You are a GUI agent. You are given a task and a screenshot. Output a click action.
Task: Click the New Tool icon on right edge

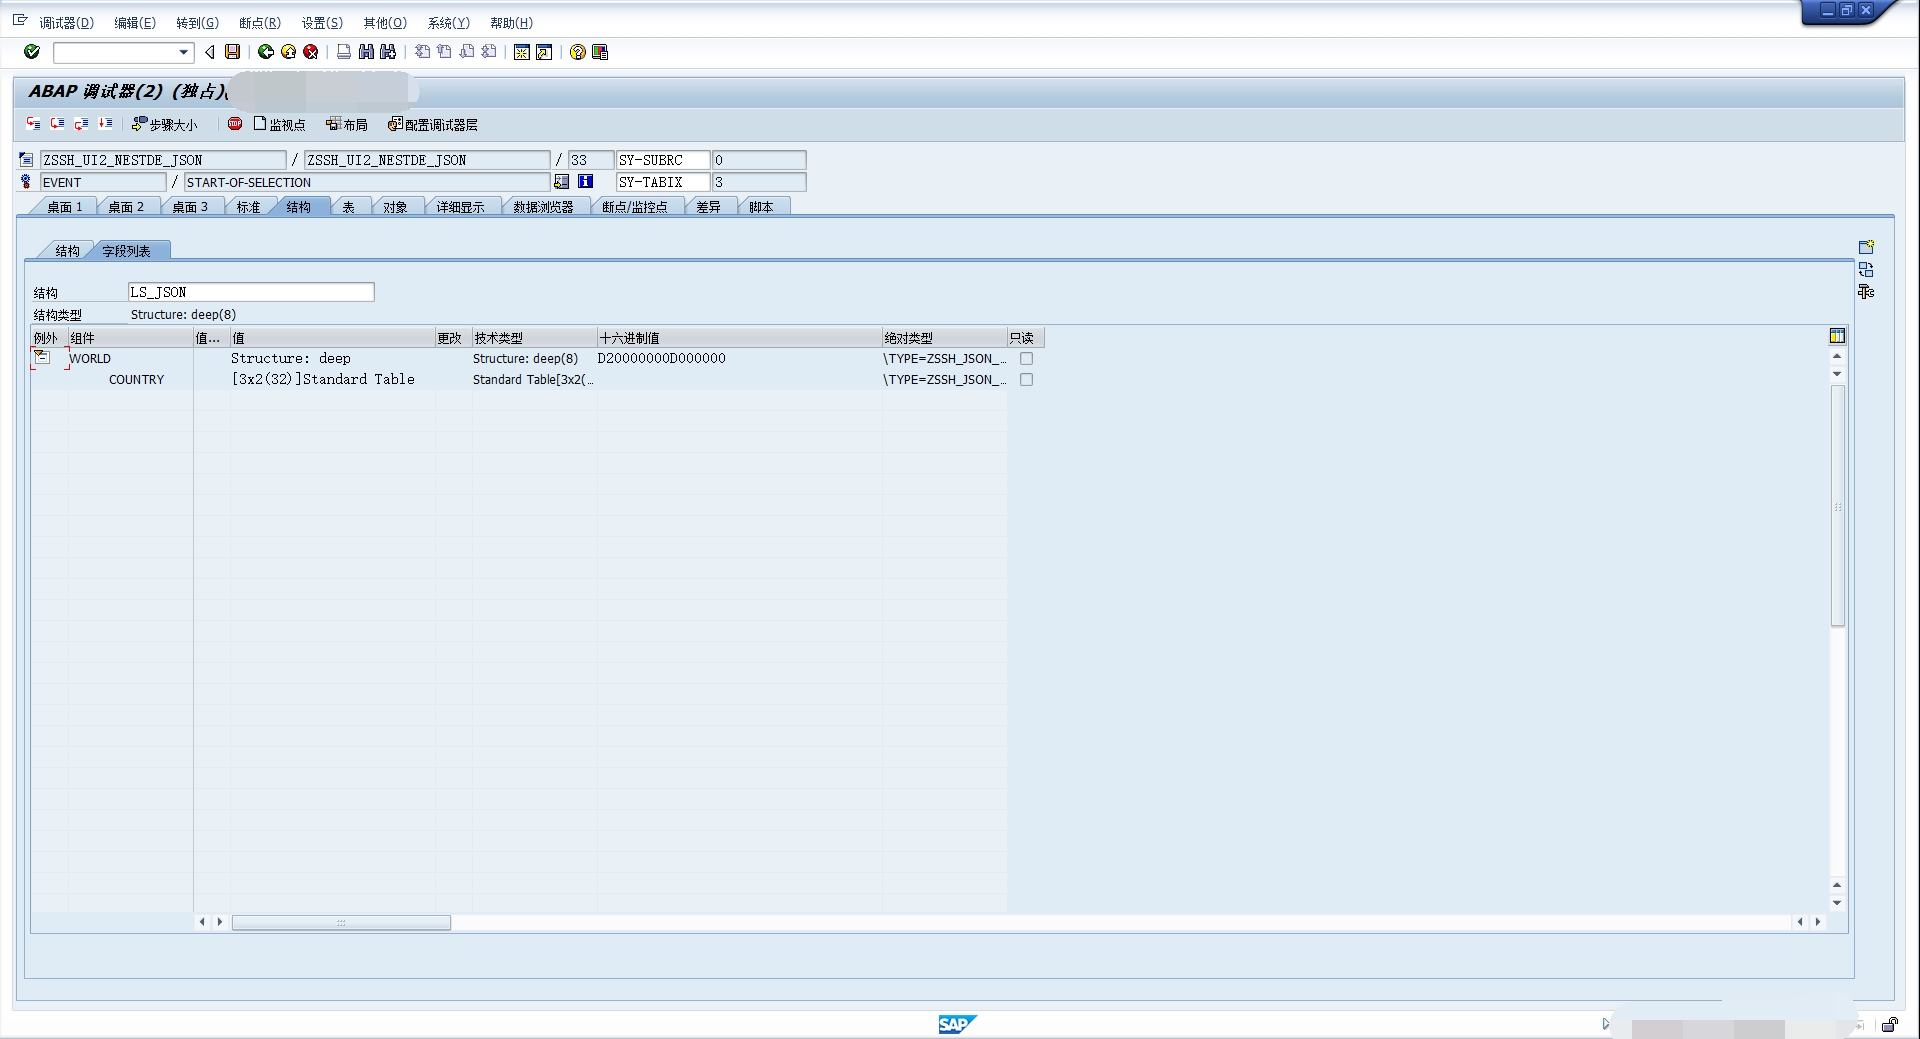[x=1866, y=247]
